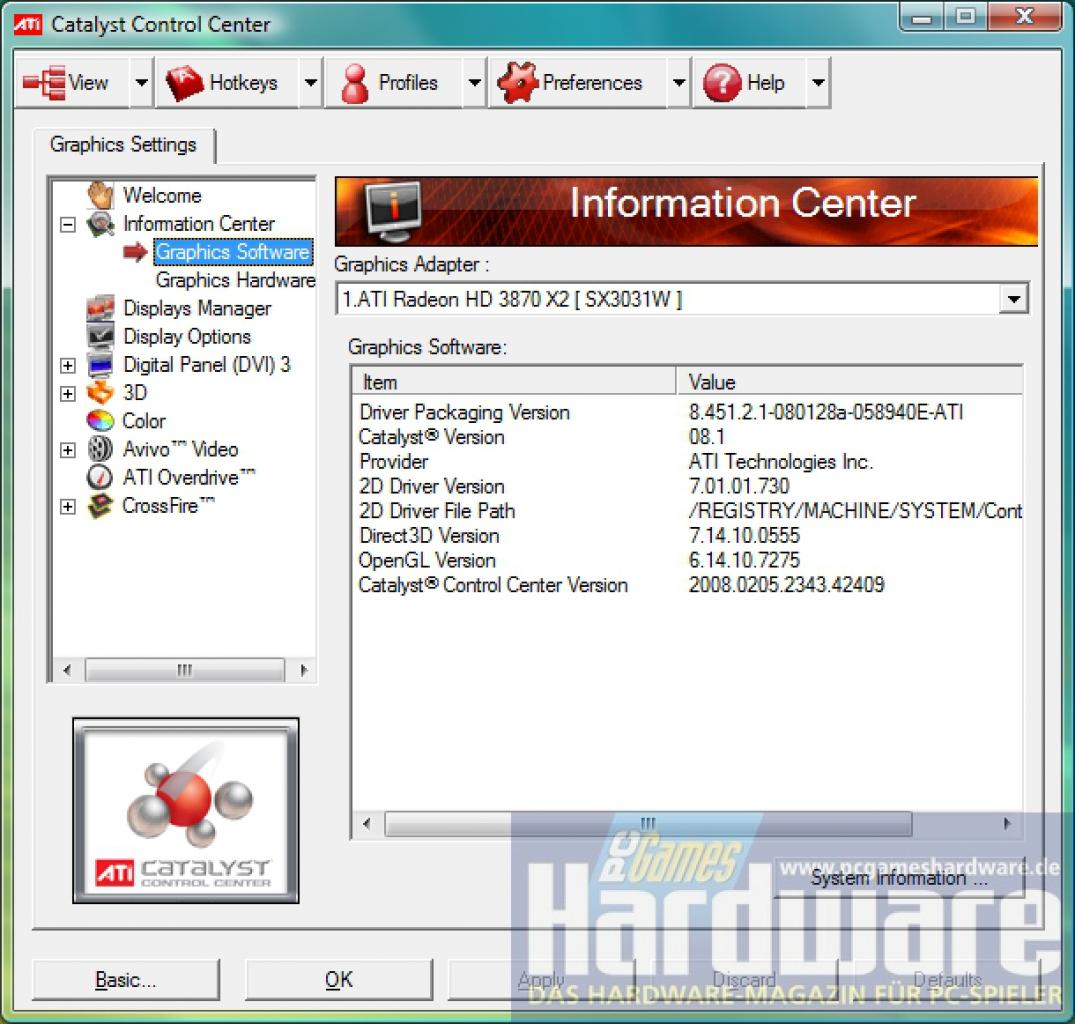Image resolution: width=1075 pixels, height=1024 pixels.
Task: Click the Item column header
Action: (x=514, y=382)
